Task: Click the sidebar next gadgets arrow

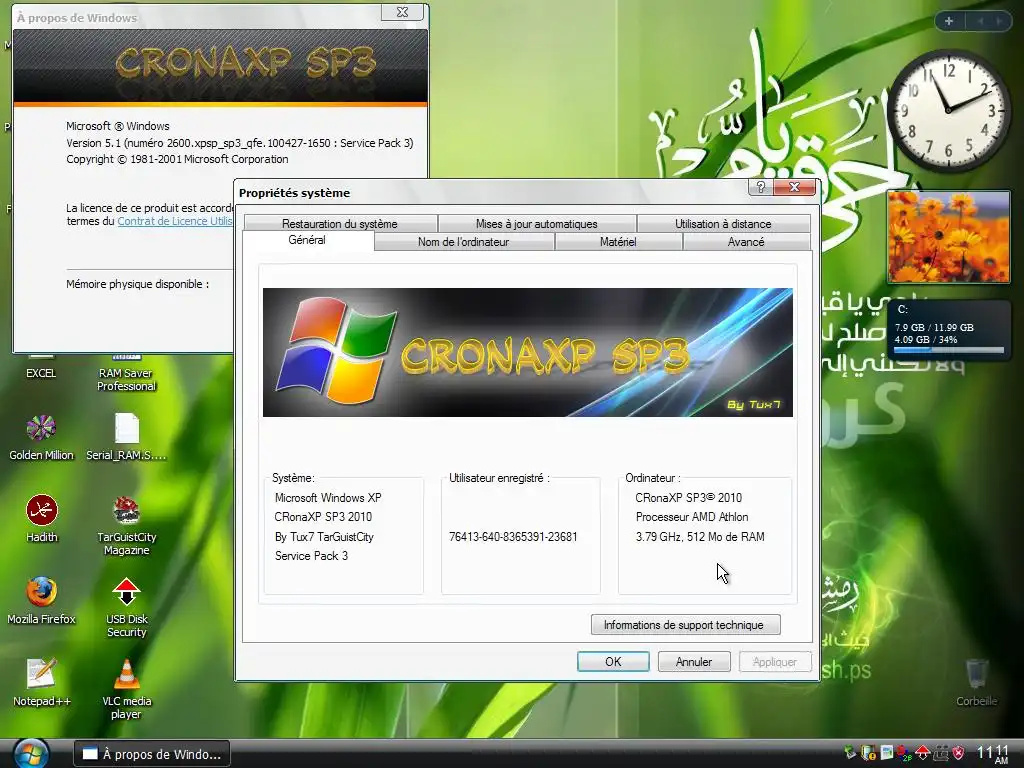Action: click(x=999, y=21)
